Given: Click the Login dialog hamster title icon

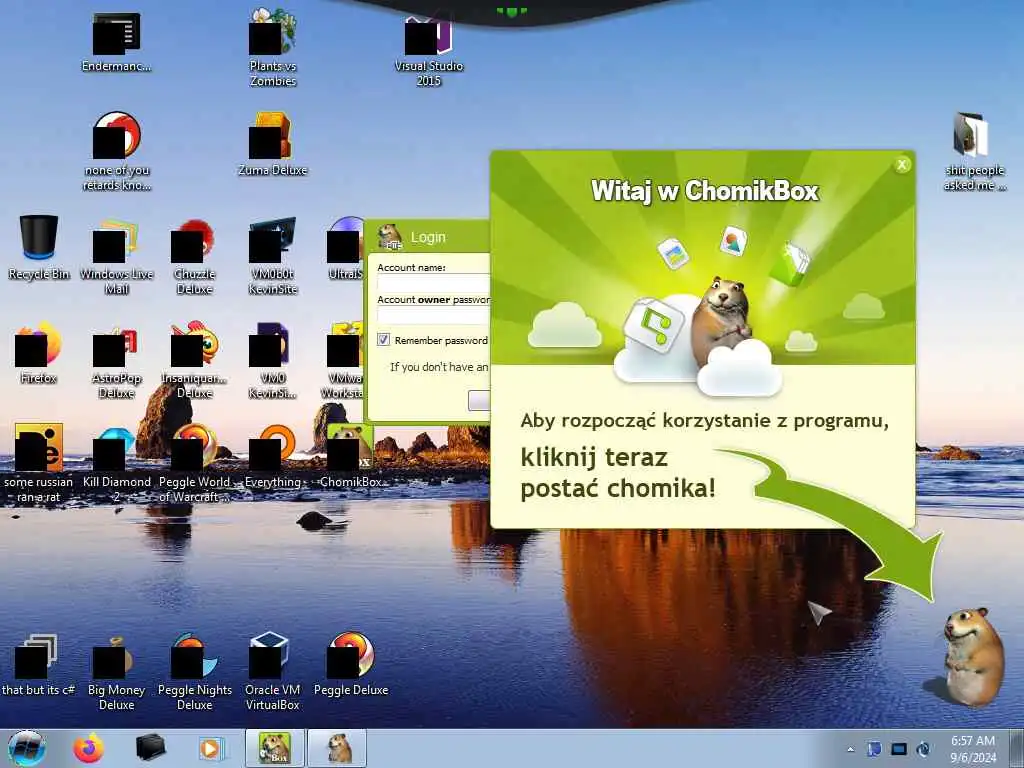Looking at the screenshot, I should click(x=391, y=236).
